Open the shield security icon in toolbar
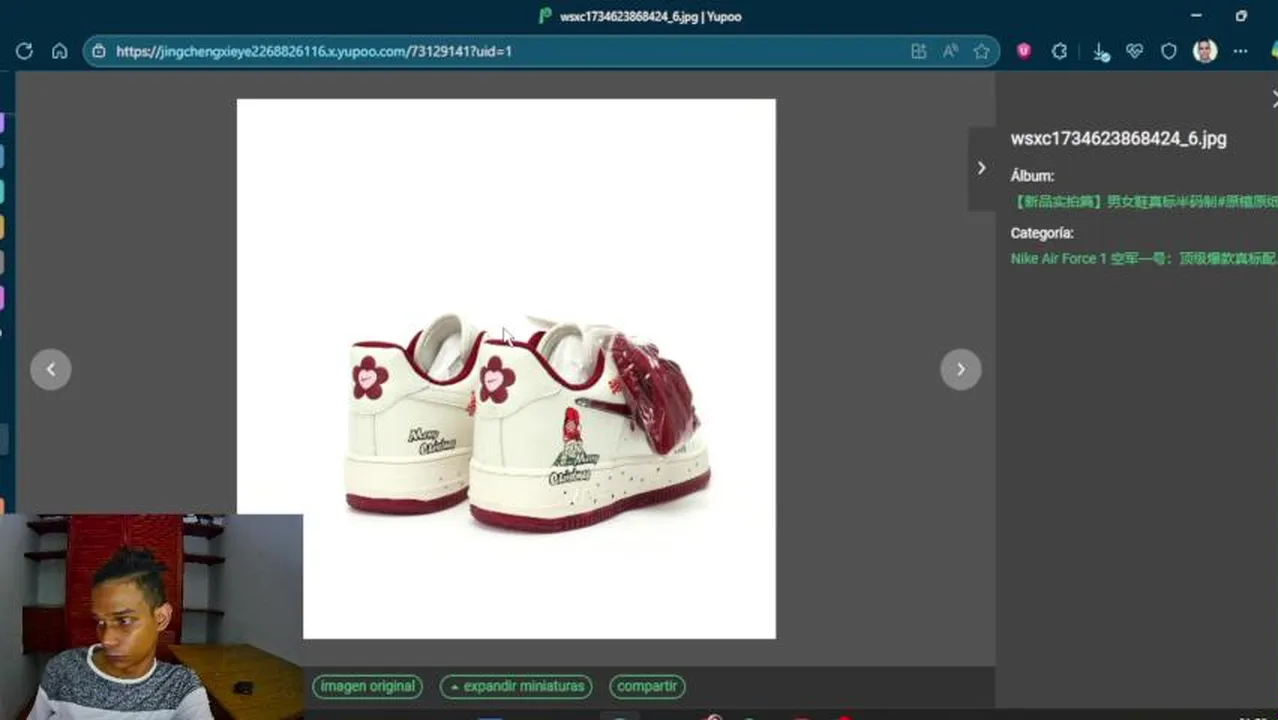 click(1169, 51)
